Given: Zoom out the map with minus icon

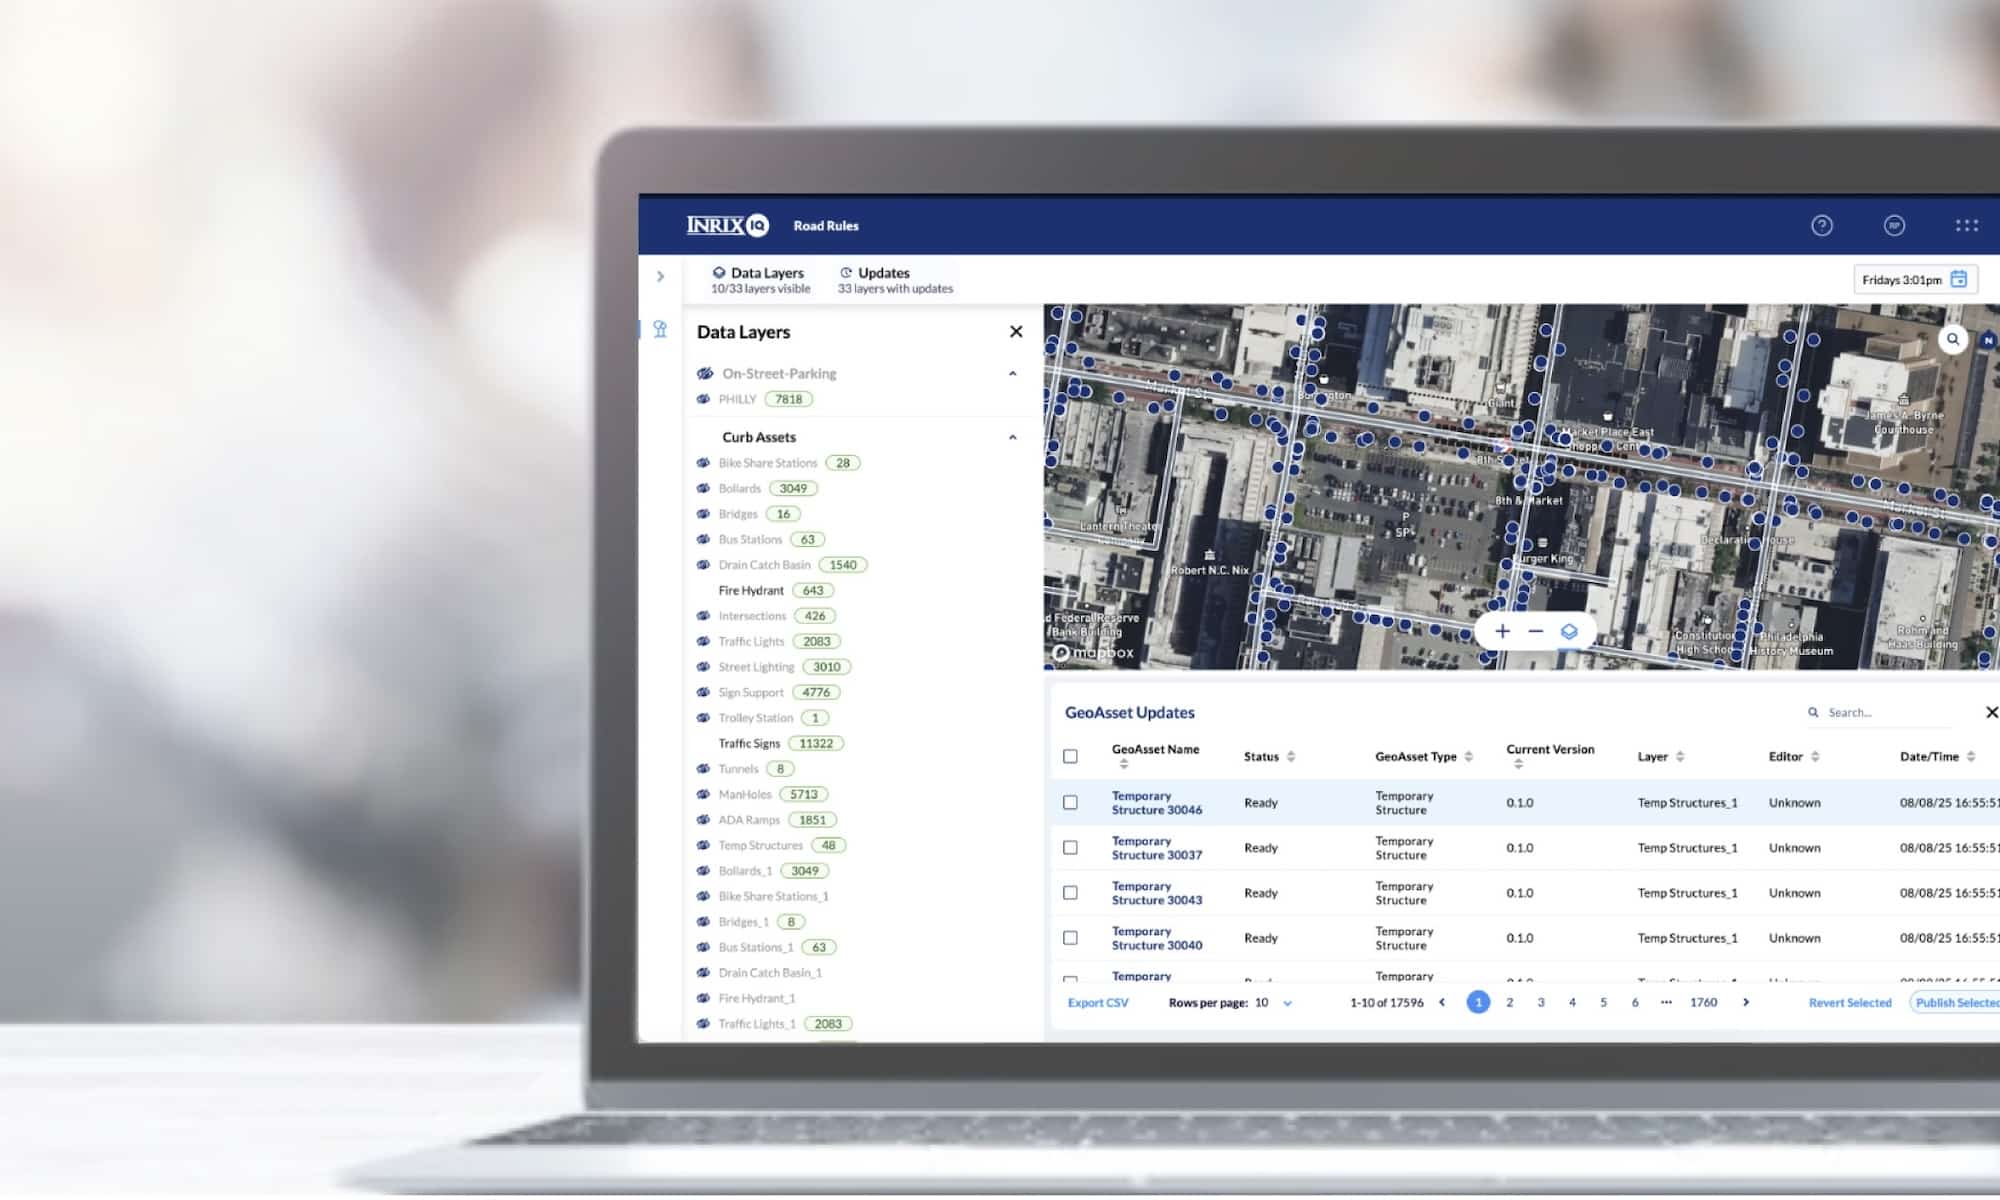Looking at the screenshot, I should pos(1535,631).
